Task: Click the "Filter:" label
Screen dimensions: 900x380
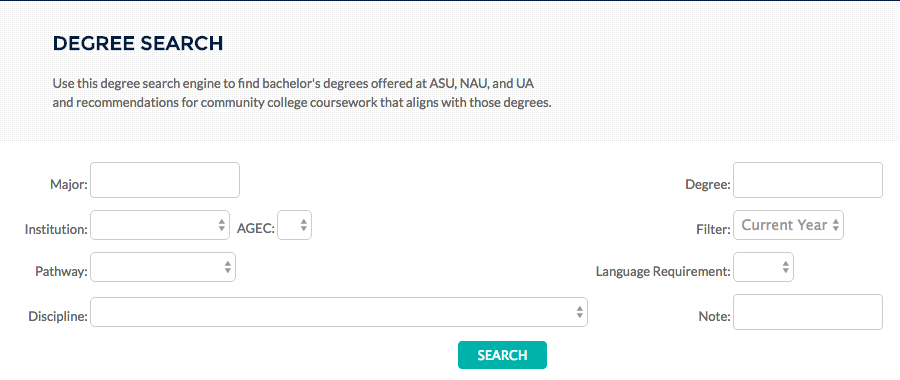Action: click(713, 230)
